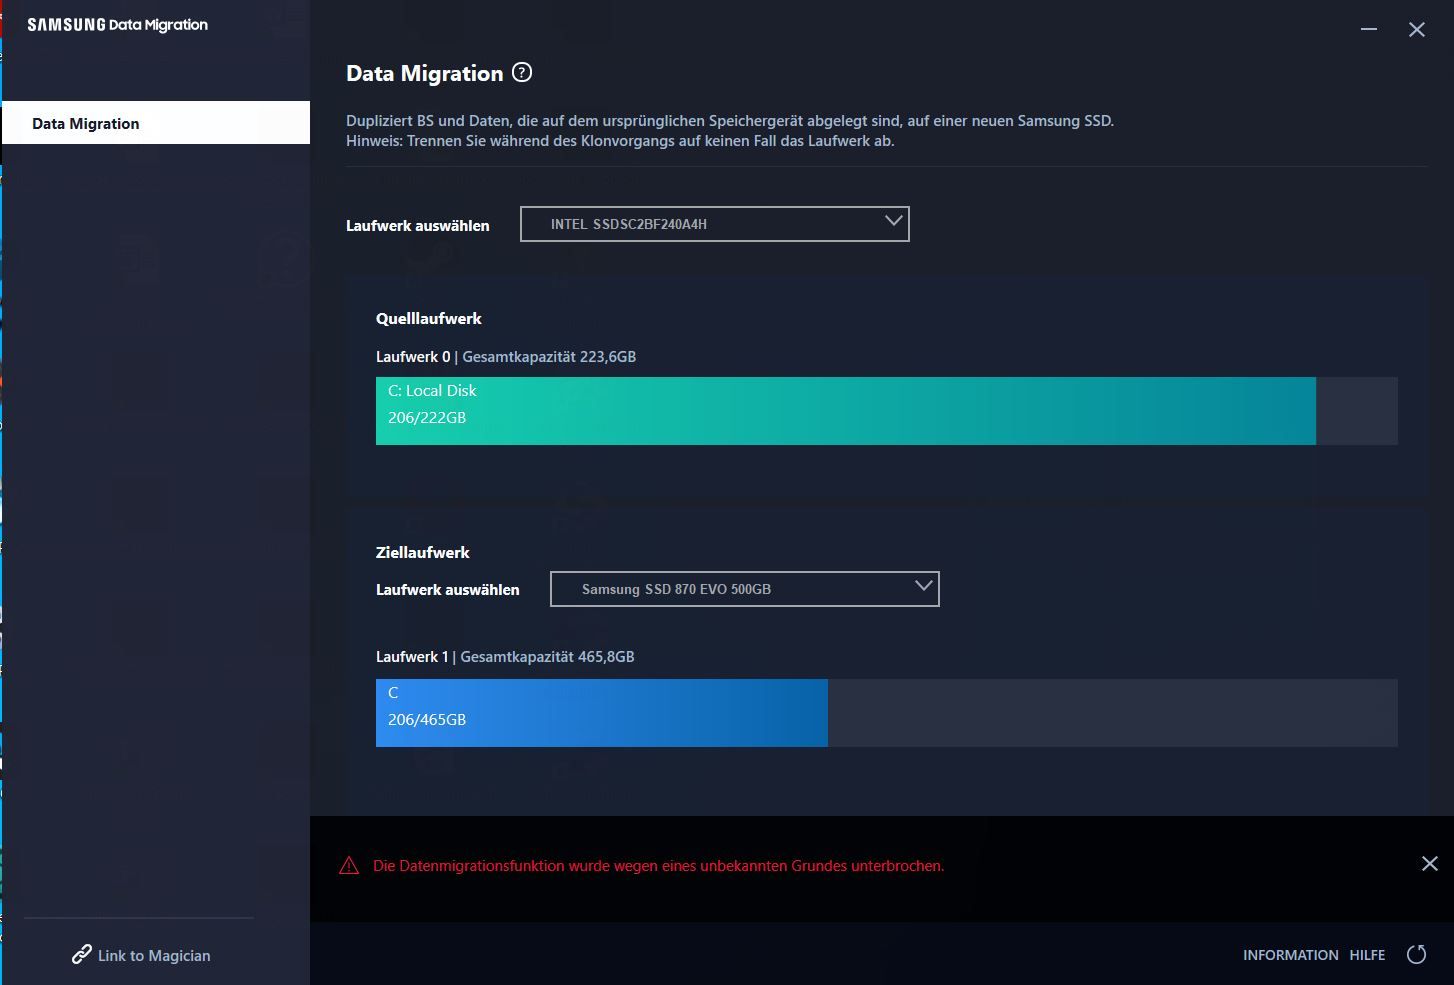Minimize the Samsung Data Migration window
The height and width of the screenshot is (985, 1454).
[x=1369, y=29]
